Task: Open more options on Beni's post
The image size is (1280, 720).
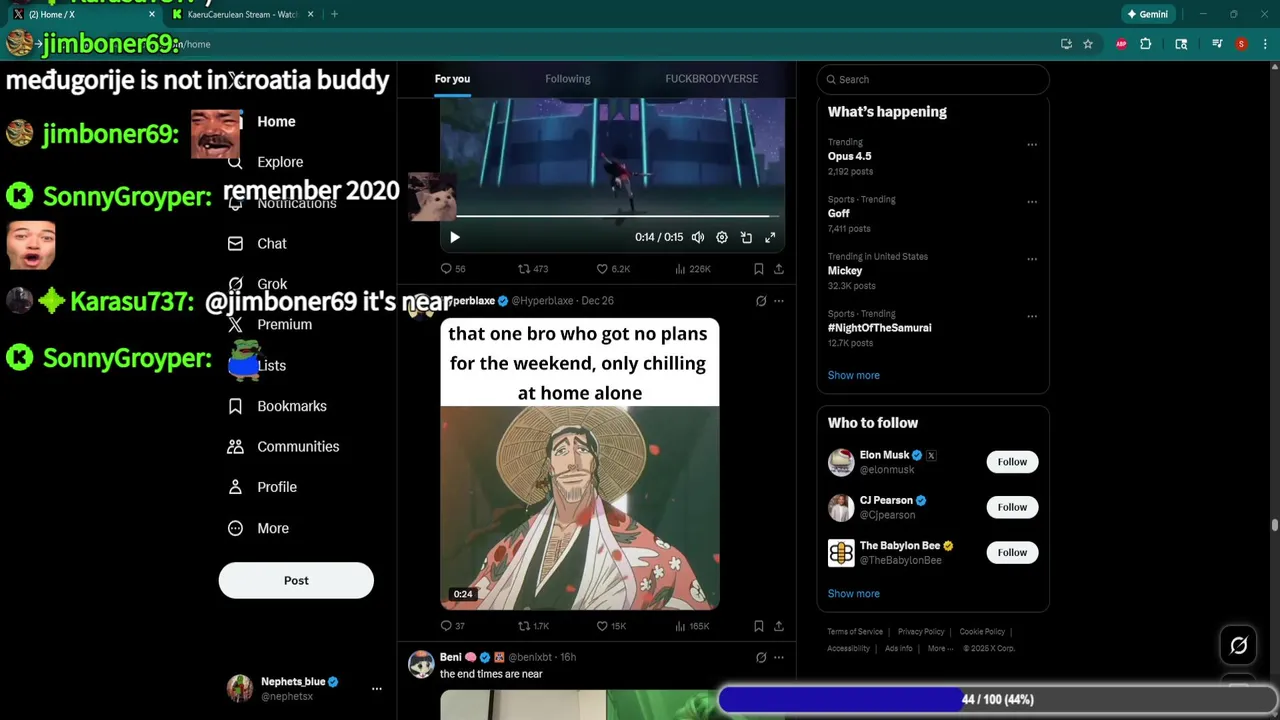Action: coord(779,658)
